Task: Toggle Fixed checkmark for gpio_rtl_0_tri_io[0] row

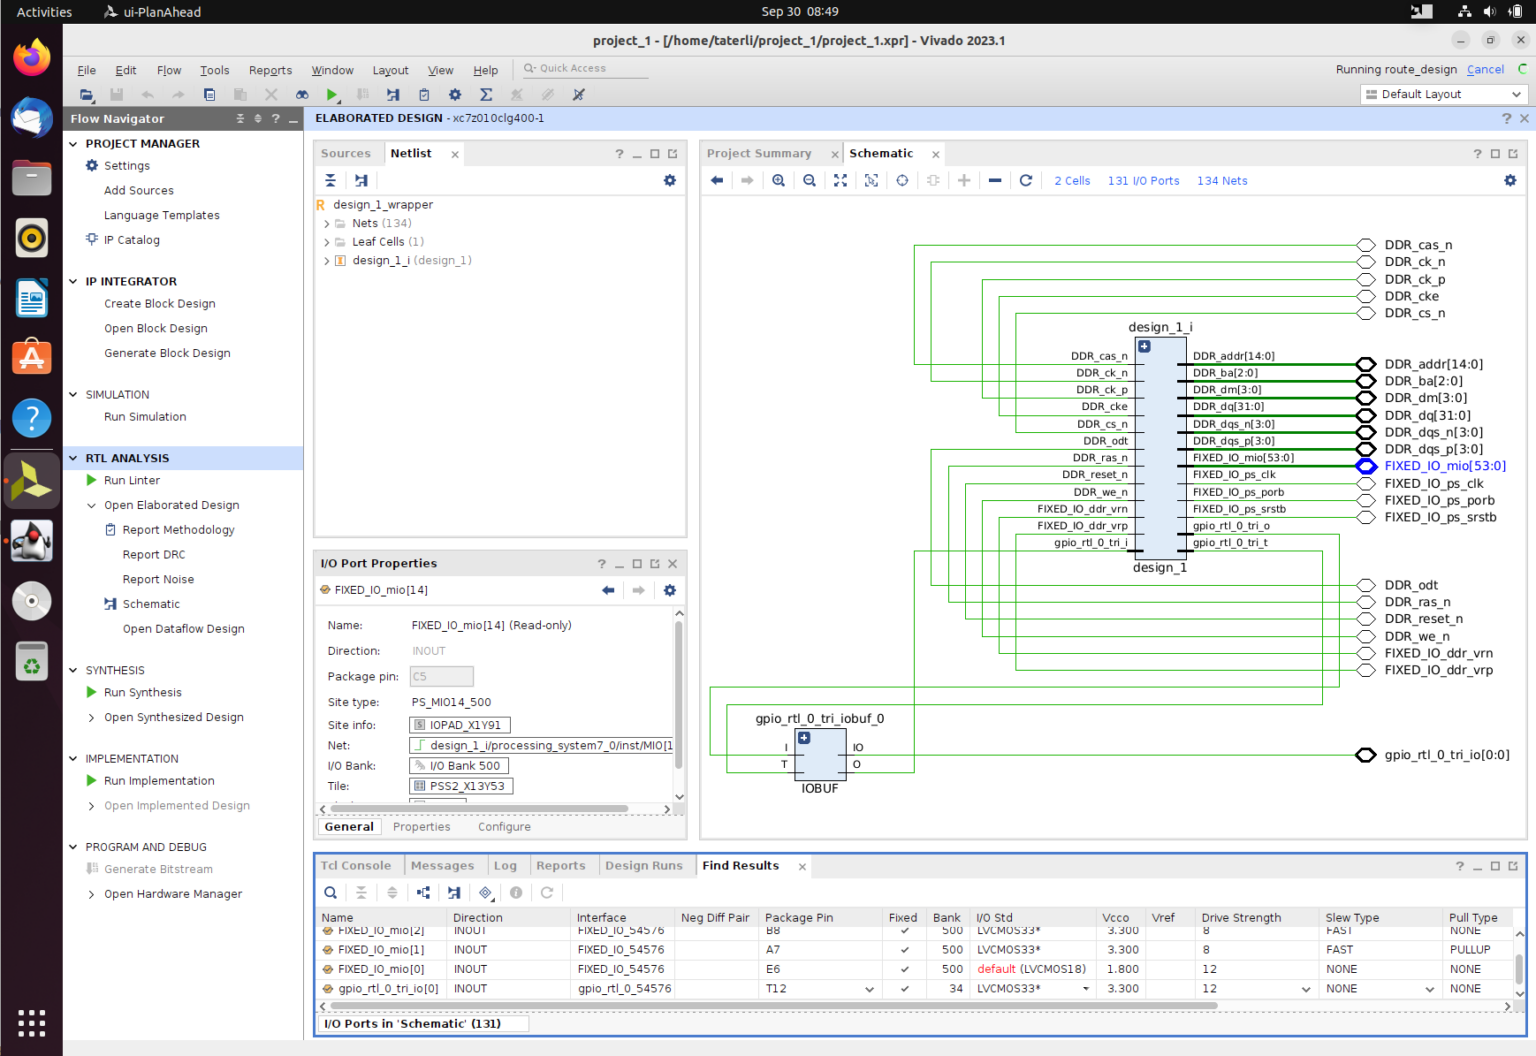Action: [905, 989]
